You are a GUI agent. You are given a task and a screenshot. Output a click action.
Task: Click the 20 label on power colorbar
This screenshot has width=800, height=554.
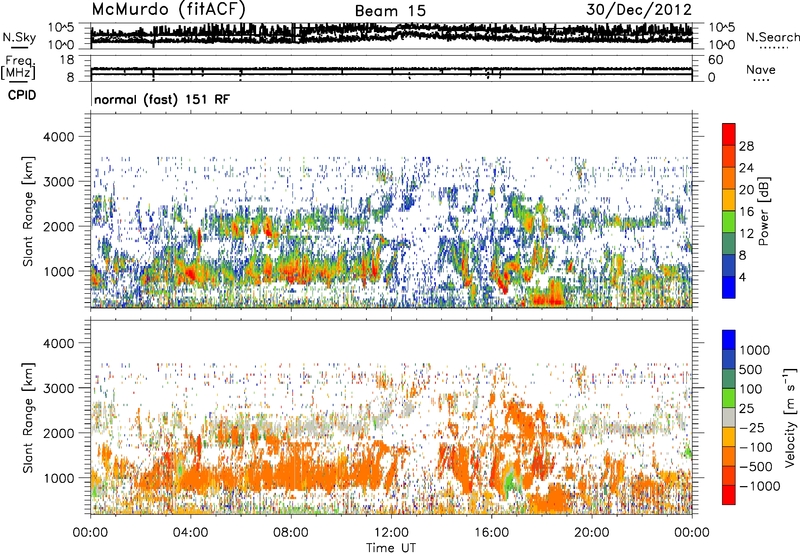pyautogui.click(x=746, y=190)
